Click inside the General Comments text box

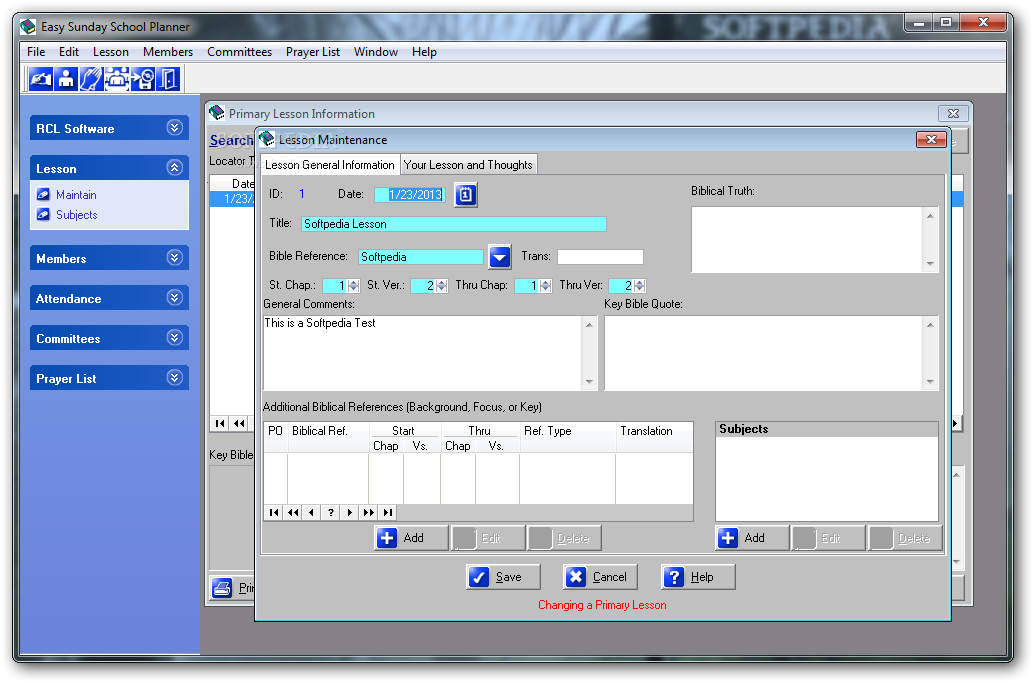coord(423,353)
